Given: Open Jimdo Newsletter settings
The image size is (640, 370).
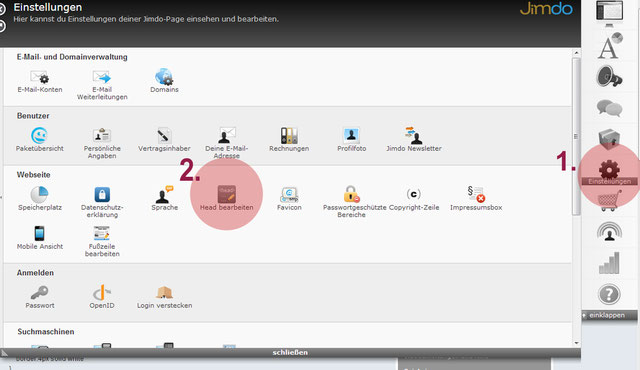Looking at the screenshot, I should 414,140.
